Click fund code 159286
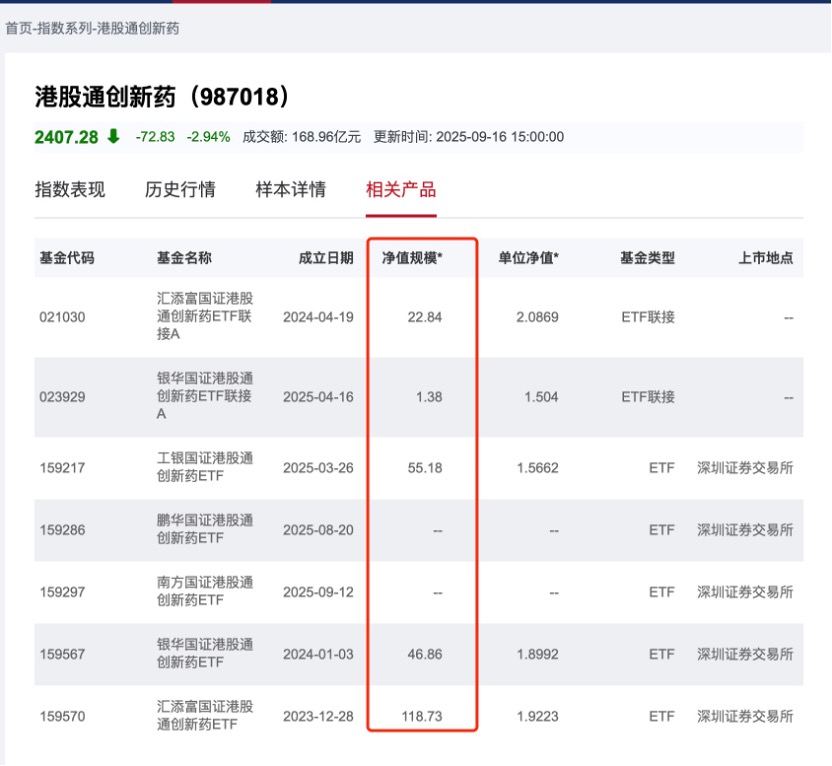This screenshot has height=766, width=832. (62, 530)
